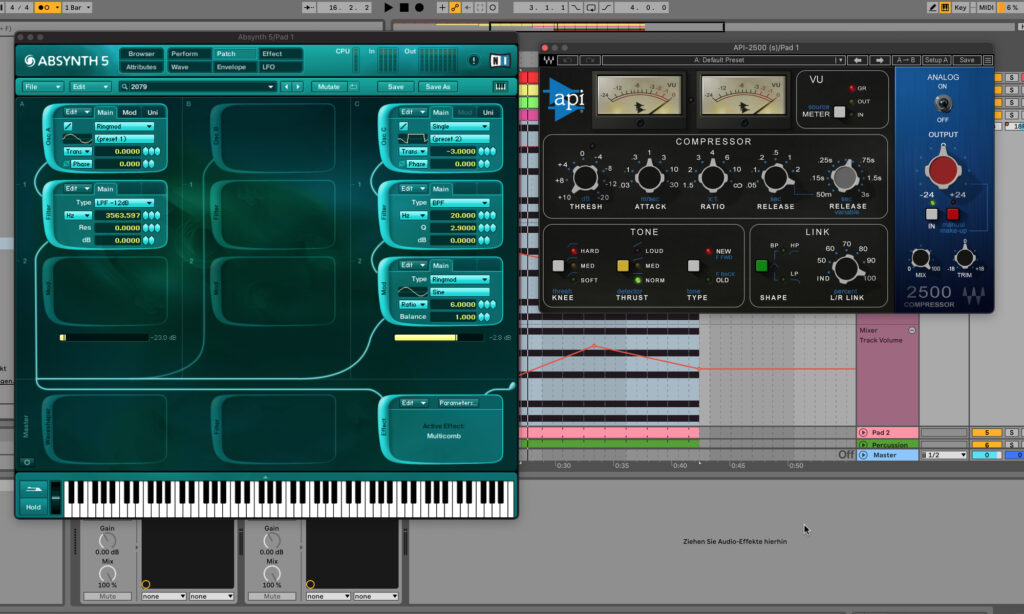
Task: Stop playback in the Ableton transport
Action: click(x=404, y=7)
